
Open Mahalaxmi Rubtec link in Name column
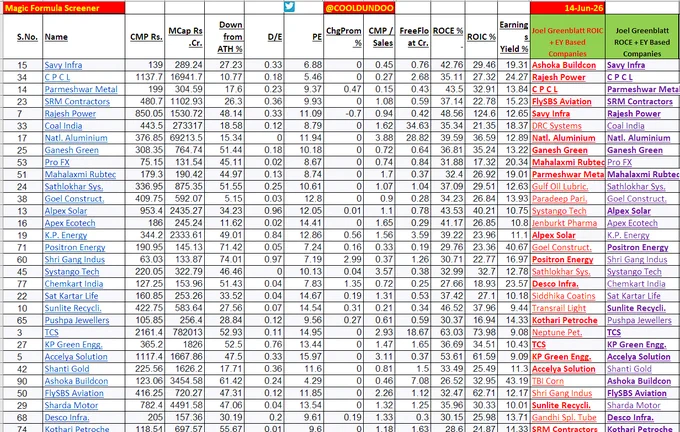pos(80,174)
